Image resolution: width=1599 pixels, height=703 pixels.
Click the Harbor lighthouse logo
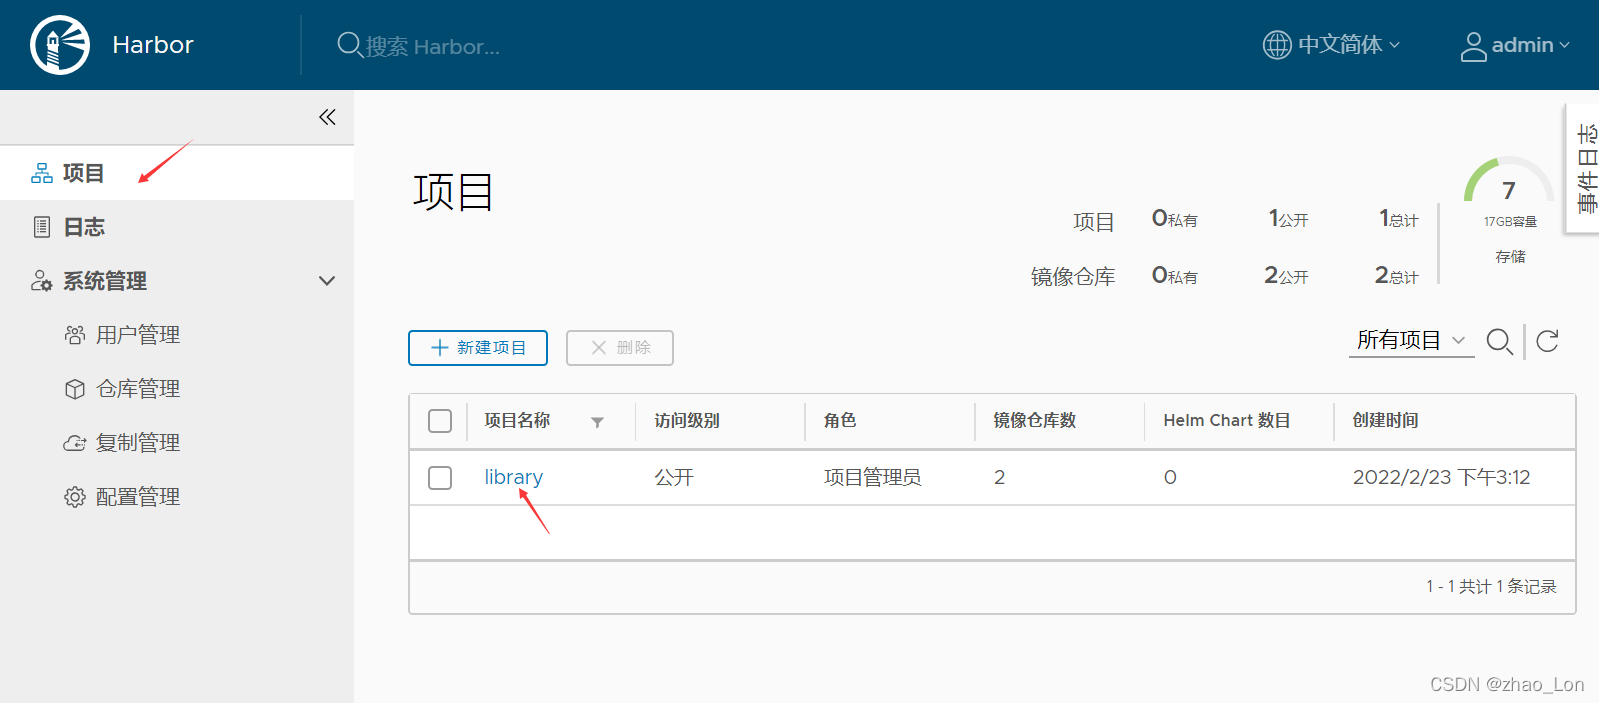(60, 45)
